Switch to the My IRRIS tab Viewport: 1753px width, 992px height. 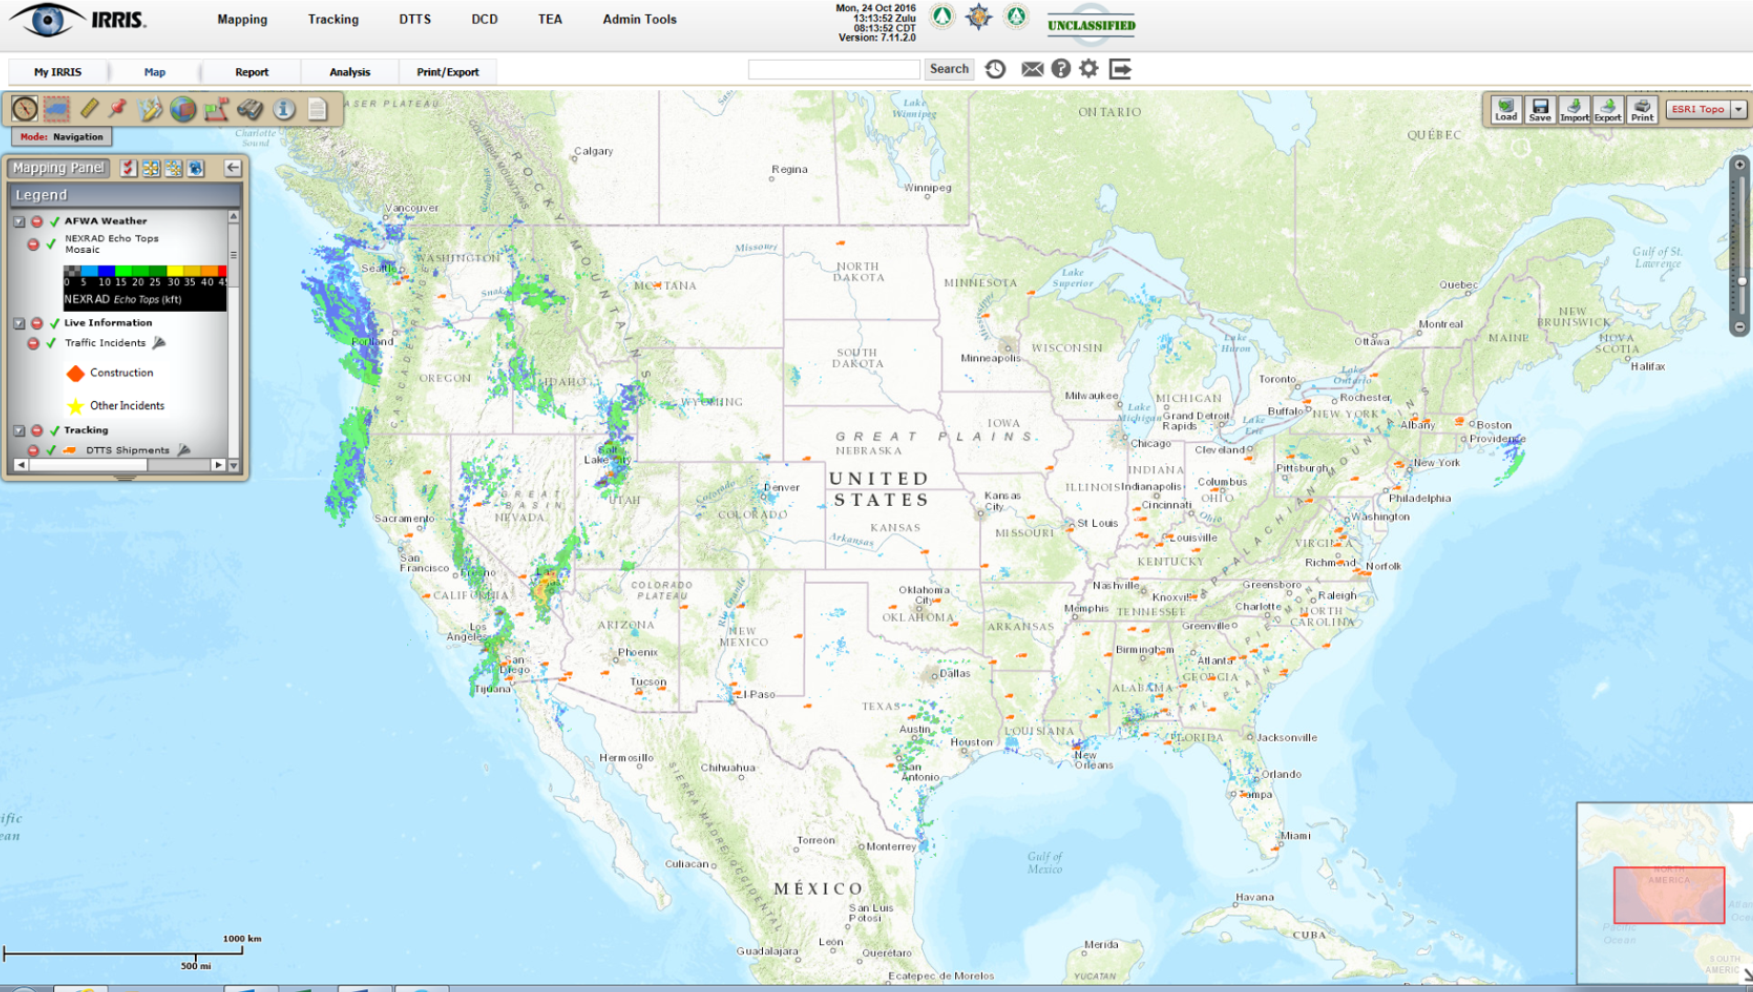click(58, 72)
